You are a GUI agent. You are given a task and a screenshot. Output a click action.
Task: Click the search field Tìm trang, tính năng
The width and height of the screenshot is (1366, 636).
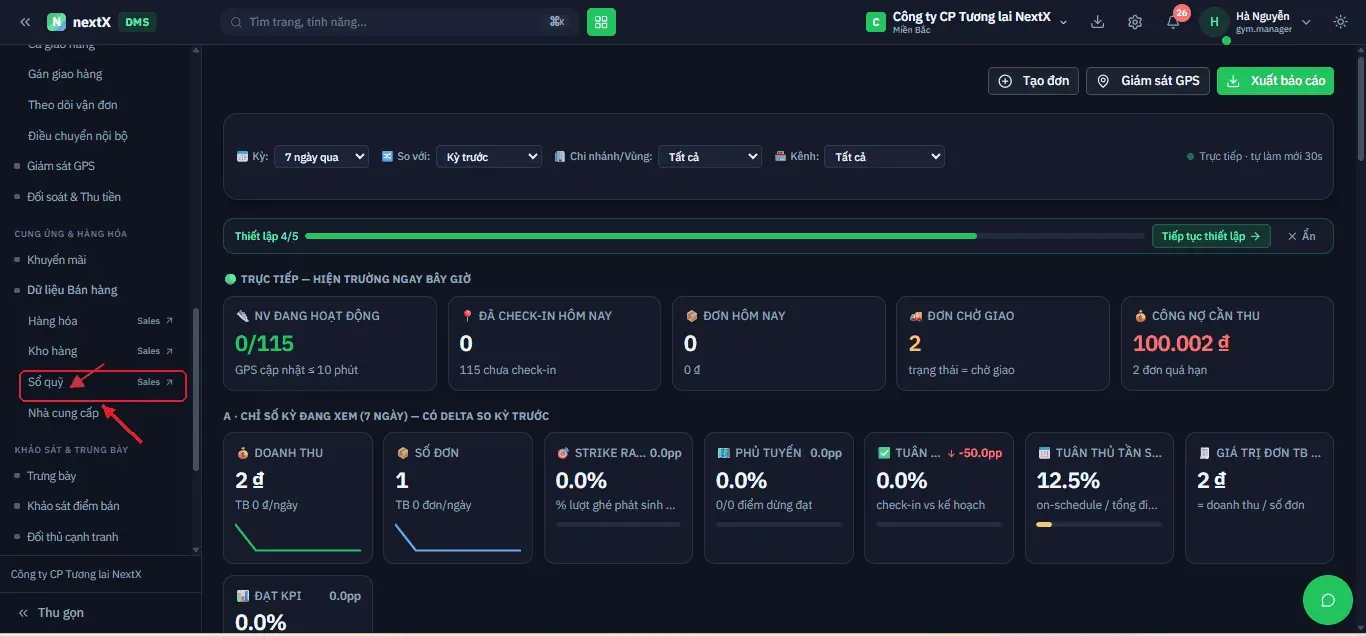[399, 21]
